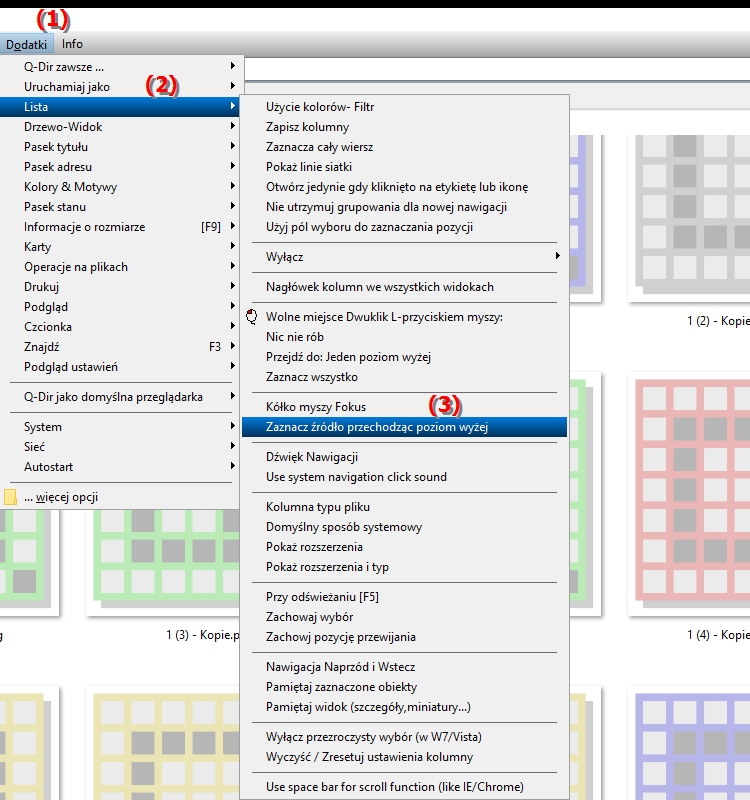
Task: Select 'Przejdź do: Jeden poziom wyżej'
Action: (x=404, y=357)
